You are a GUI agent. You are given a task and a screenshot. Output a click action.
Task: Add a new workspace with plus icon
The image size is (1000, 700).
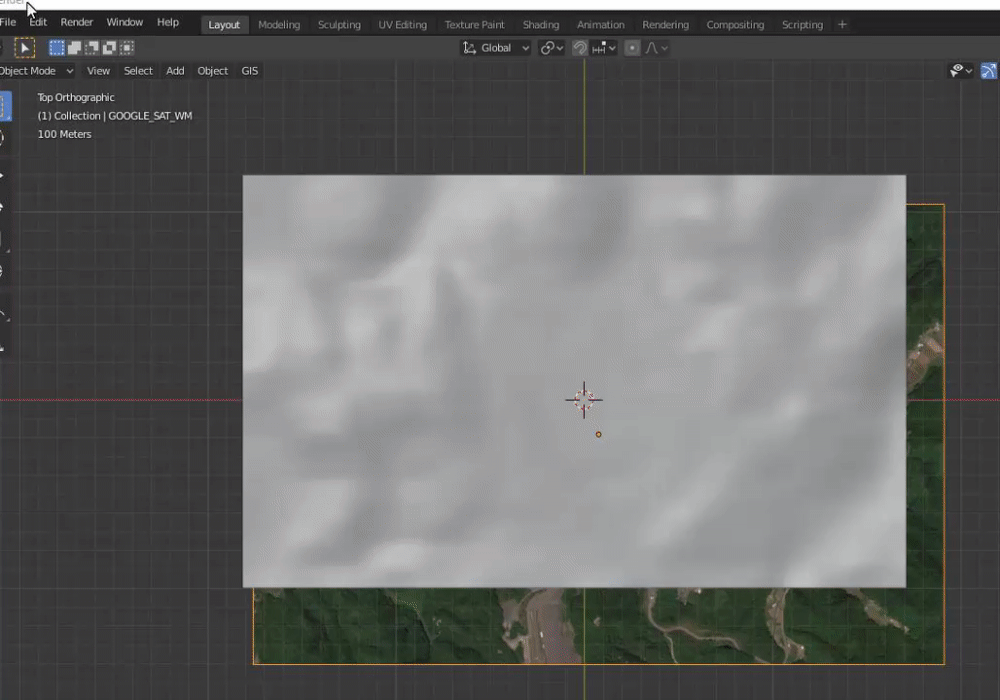[x=842, y=25]
